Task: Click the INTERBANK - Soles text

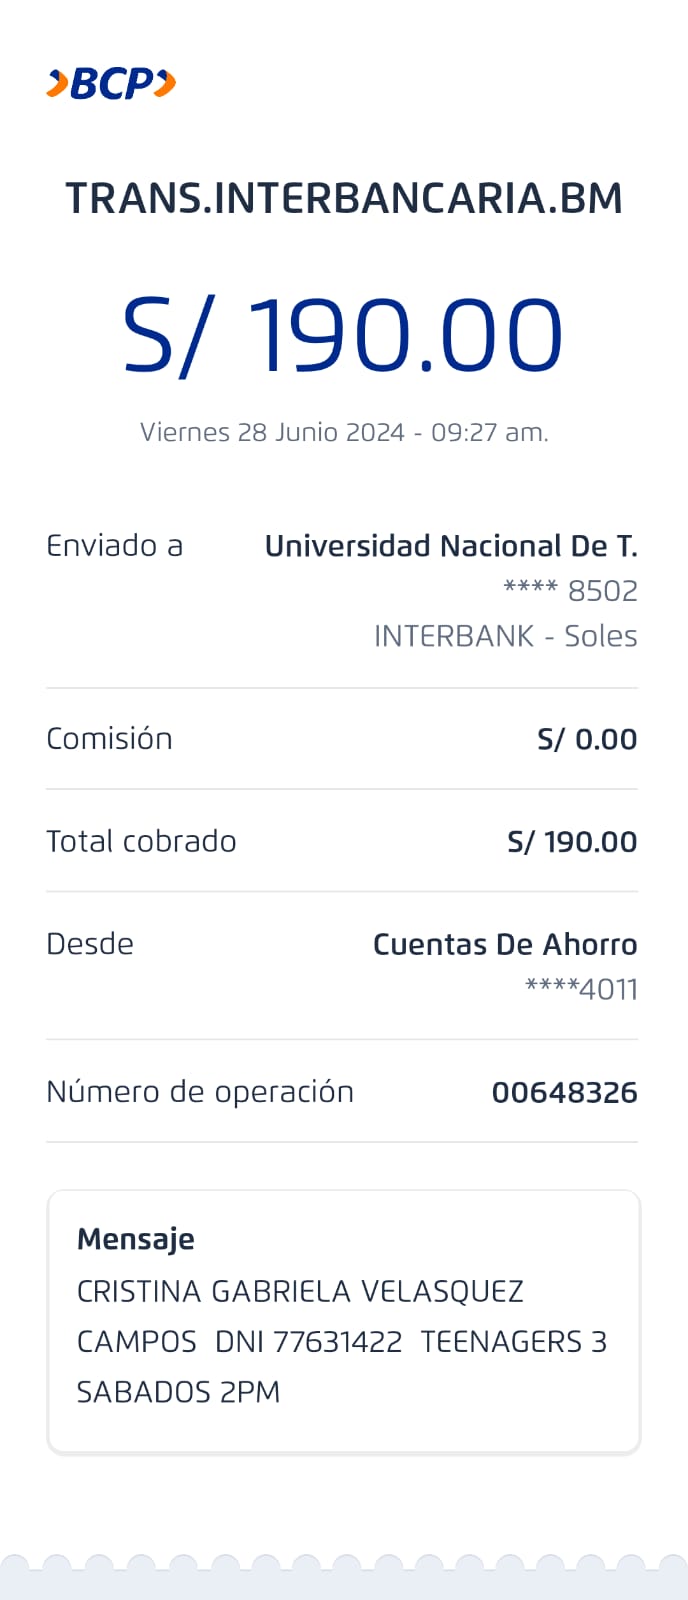Action: pos(505,636)
